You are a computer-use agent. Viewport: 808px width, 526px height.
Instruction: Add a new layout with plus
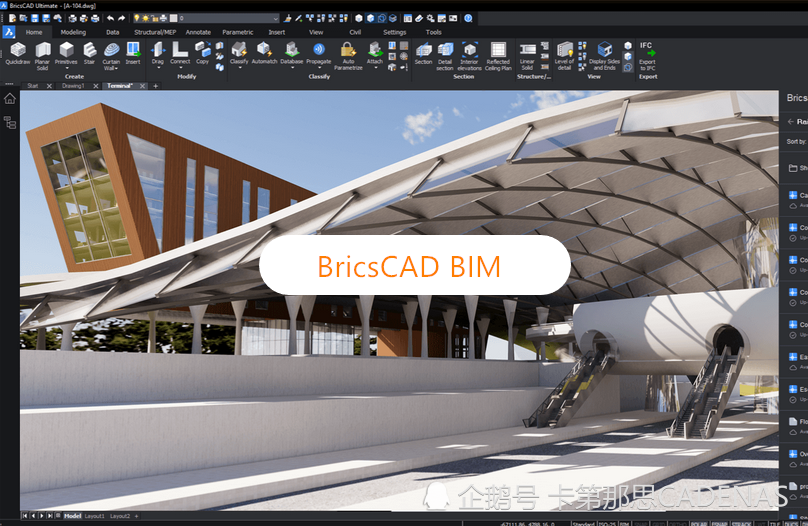point(136,516)
